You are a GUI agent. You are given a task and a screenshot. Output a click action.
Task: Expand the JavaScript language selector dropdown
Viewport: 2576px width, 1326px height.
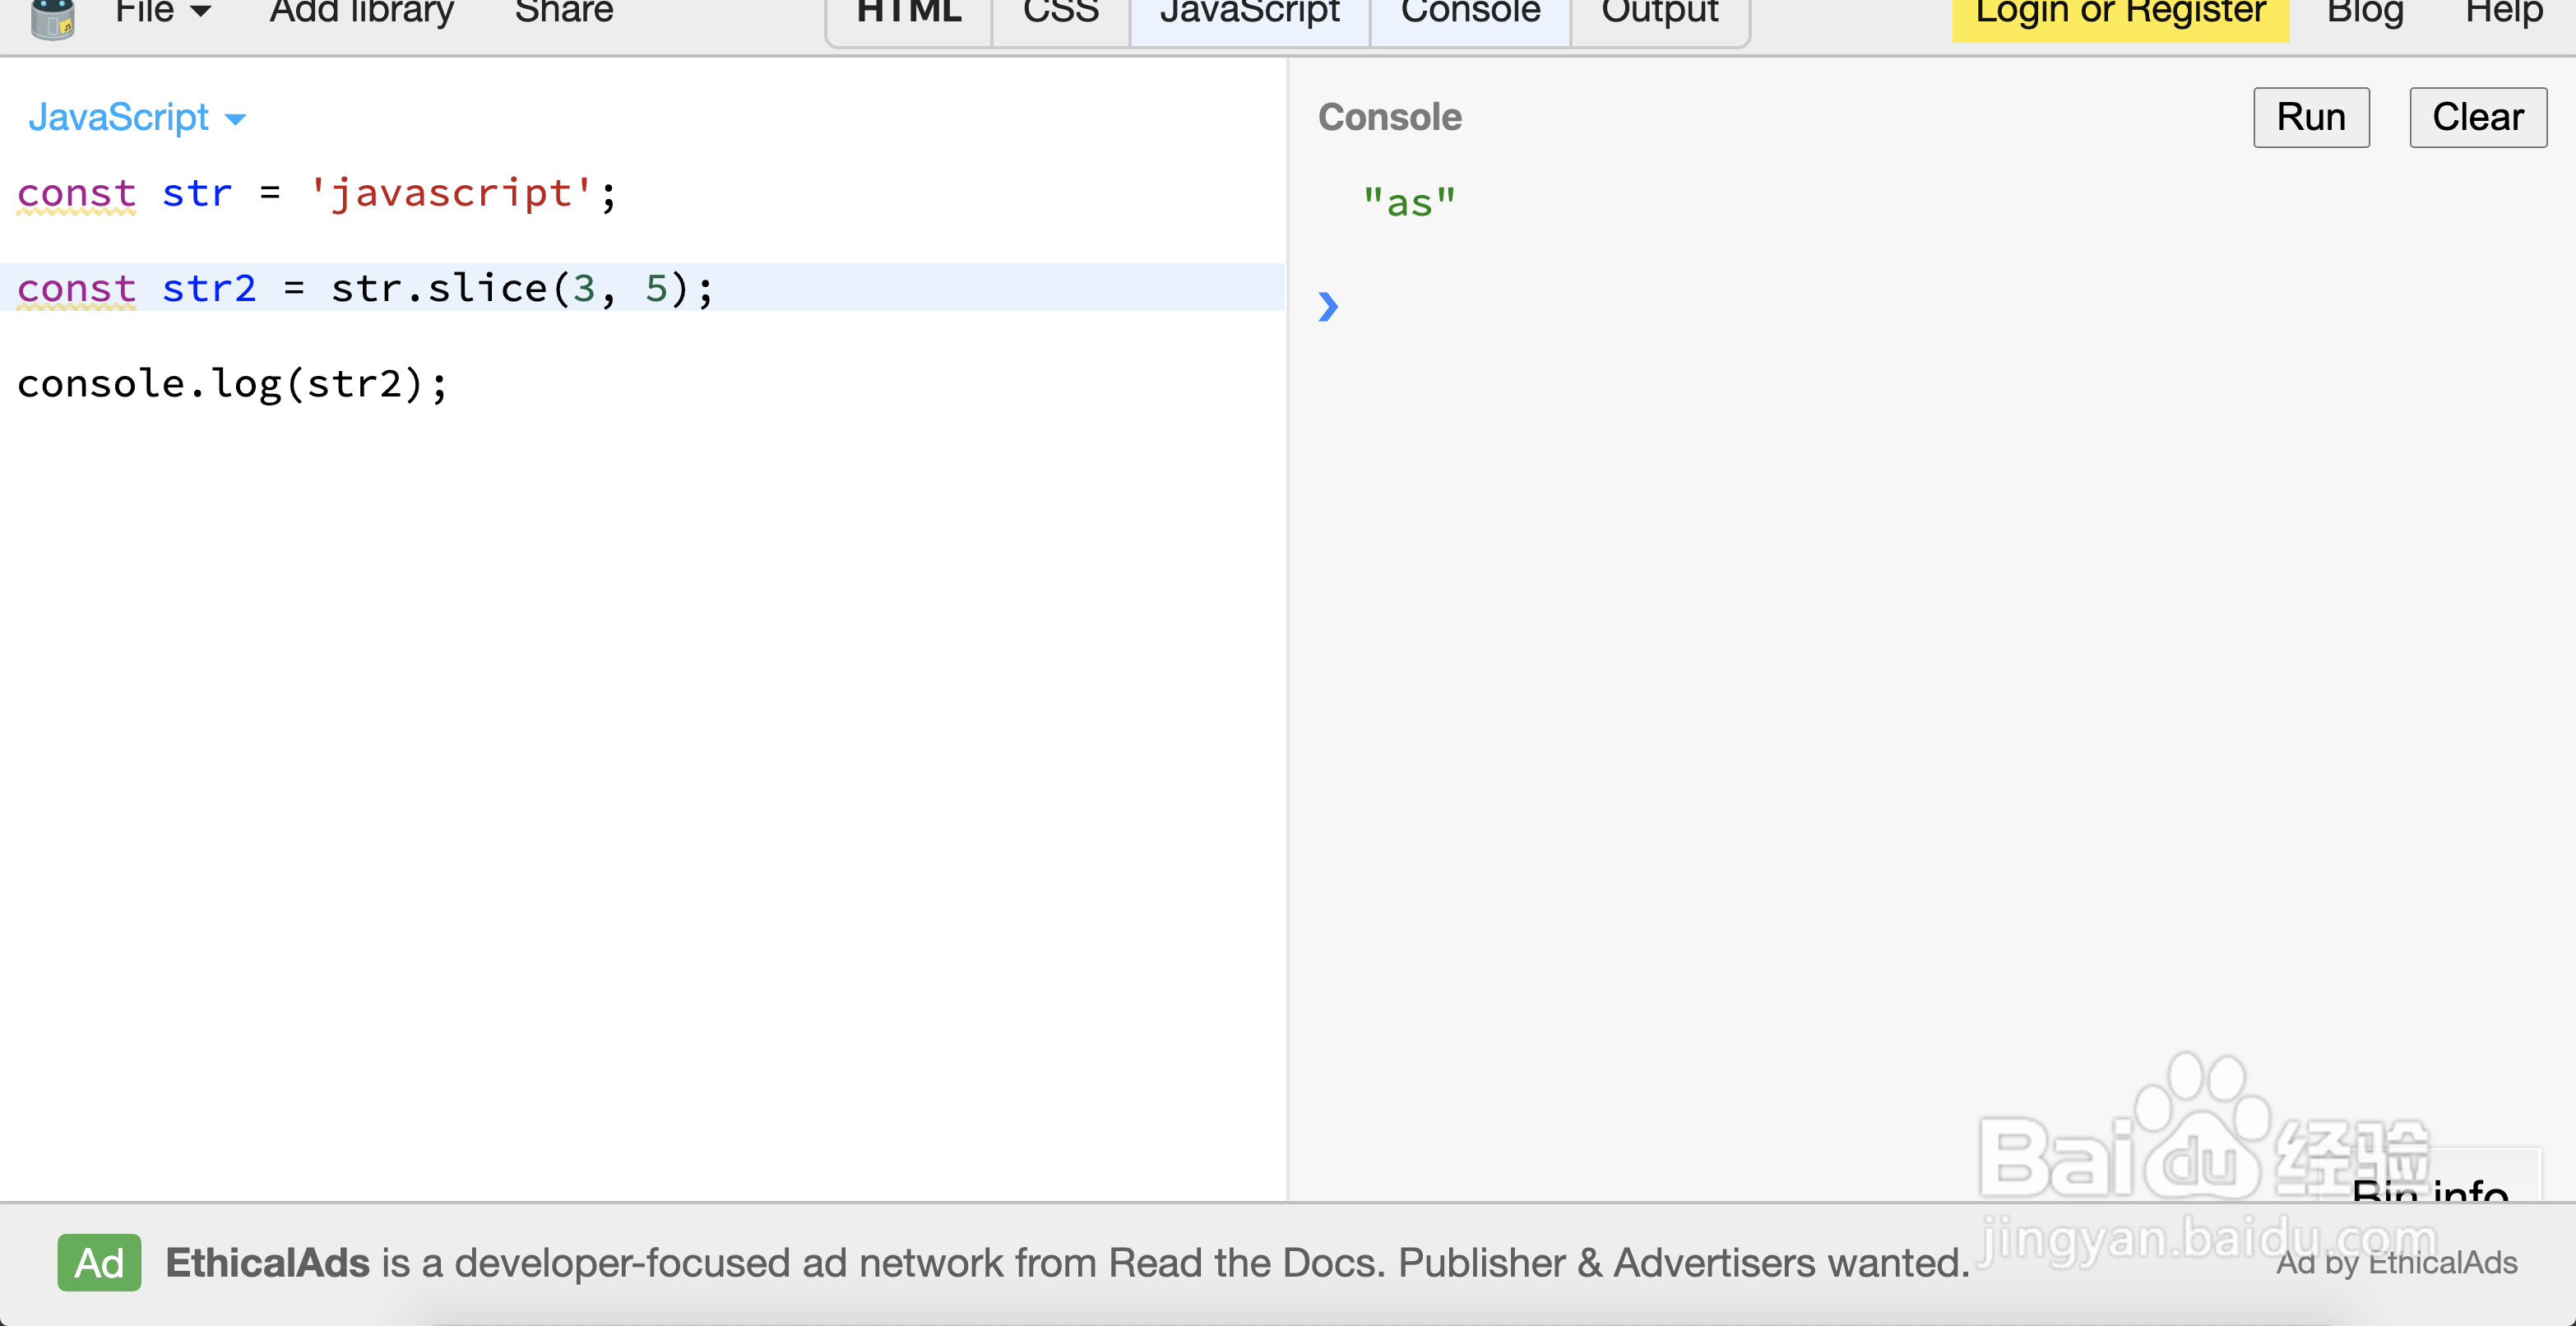point(136,118)
